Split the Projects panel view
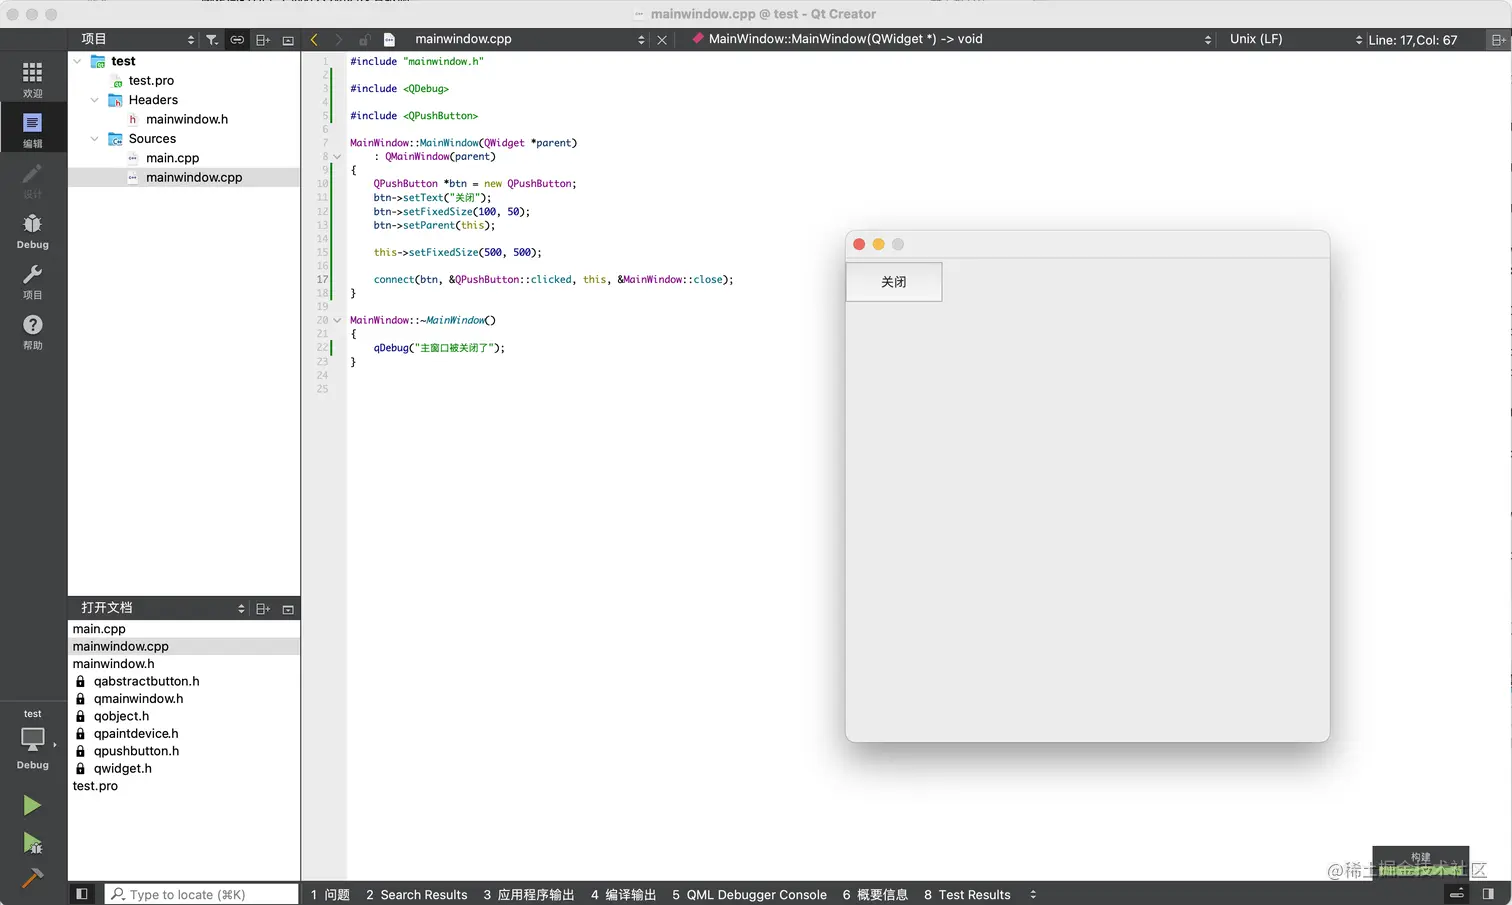 pyautogui.click(x=263, y=40)
